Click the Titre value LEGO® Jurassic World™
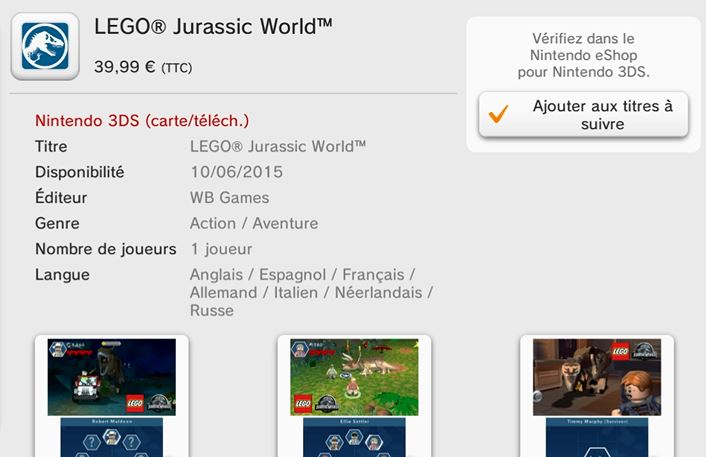Viewport: 706px width, 457px height. click(278, 146)
